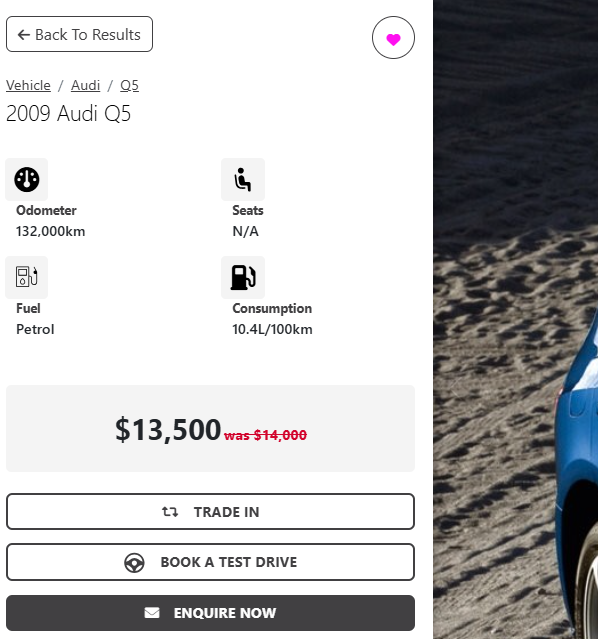Click the 2009 Audi Q5 heading
598x639 pixels.
[x=68, y=113]
